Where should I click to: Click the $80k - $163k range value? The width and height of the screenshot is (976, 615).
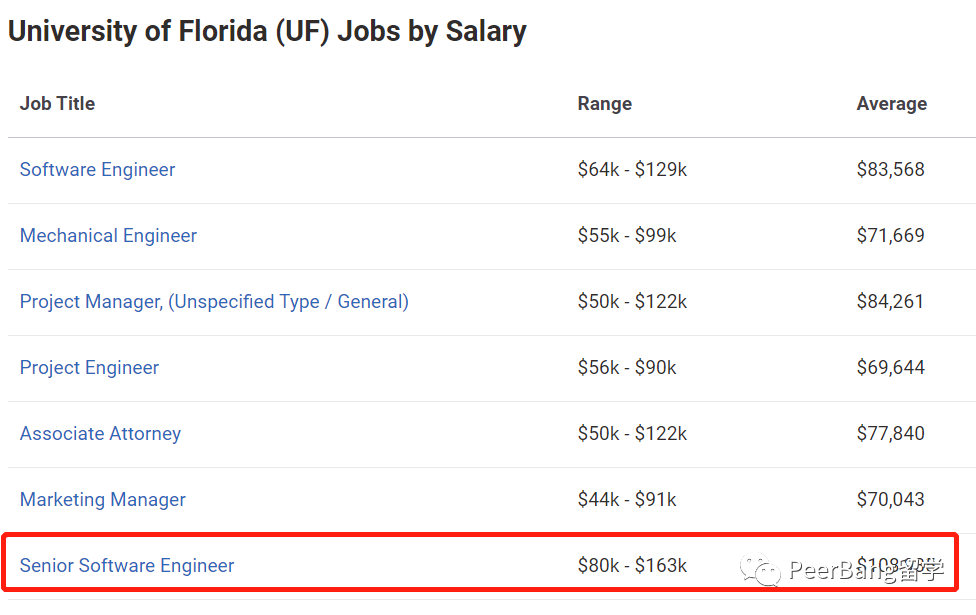(632, 565)
